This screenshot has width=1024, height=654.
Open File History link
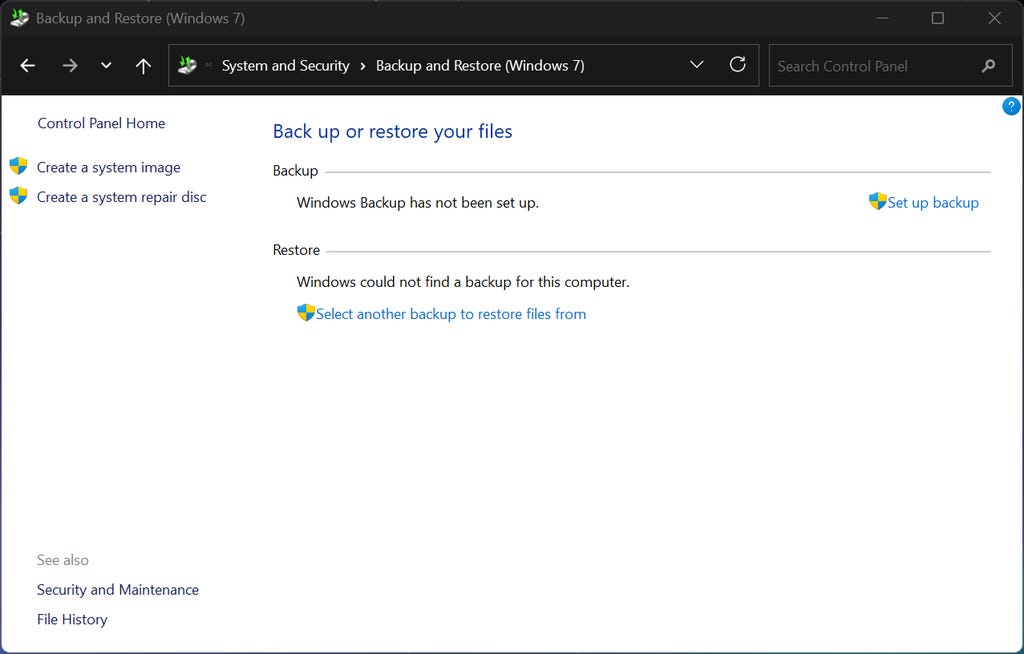[72, 619]
